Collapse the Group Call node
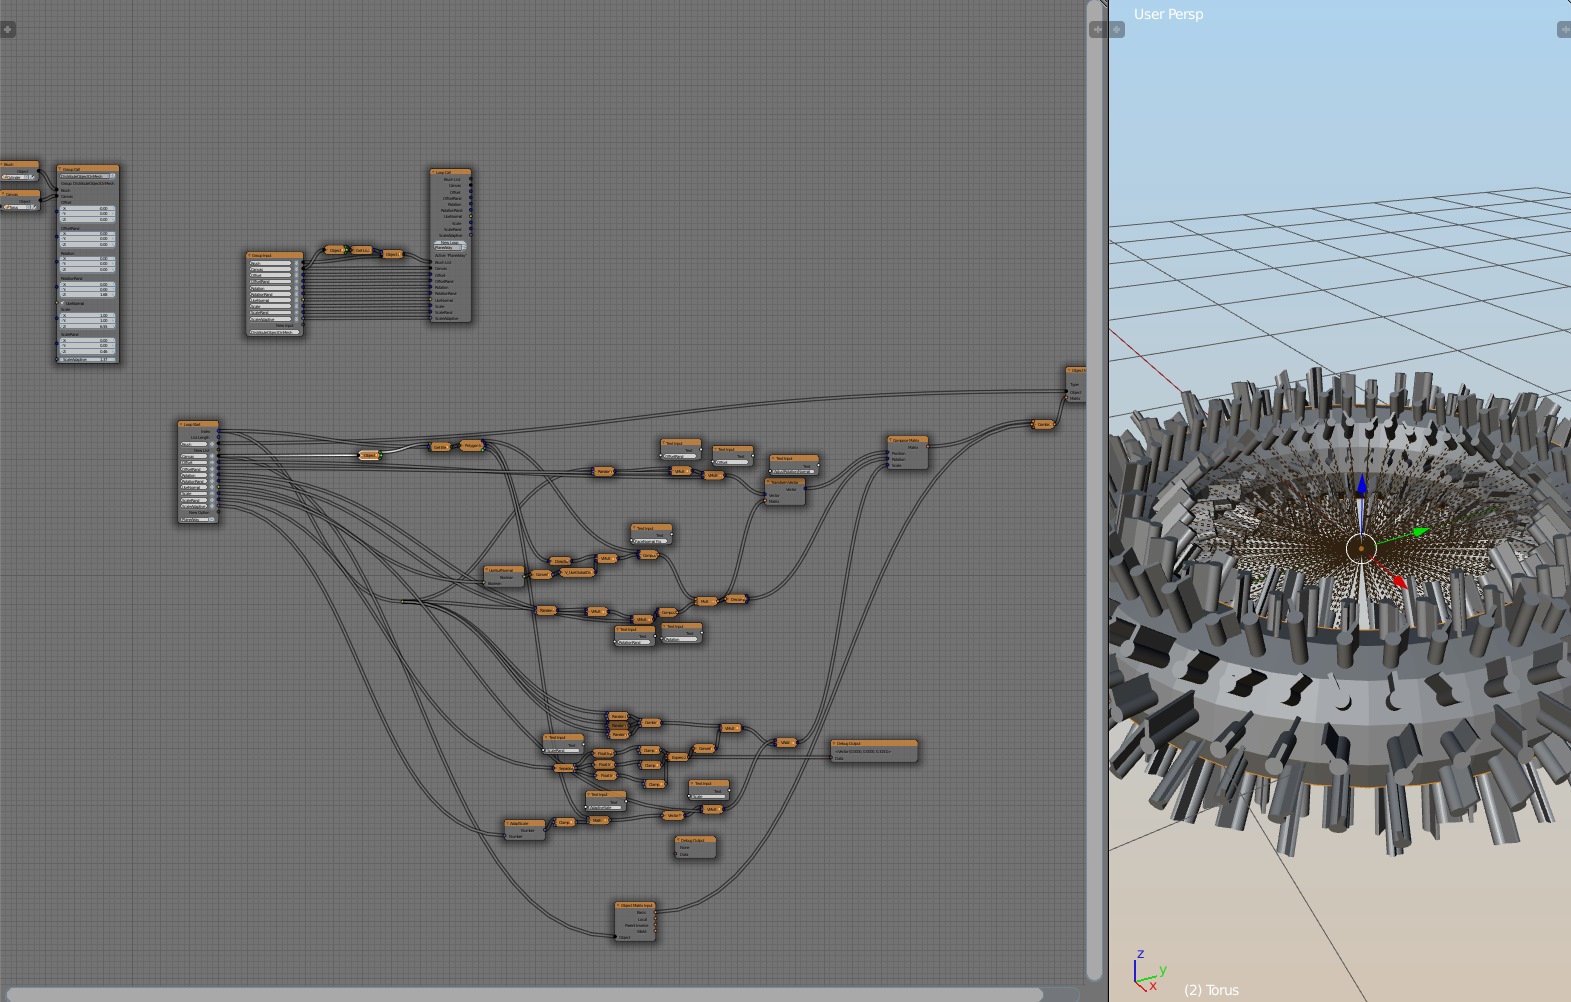Screen dimensions: 1571x1002 coord(59,169)
